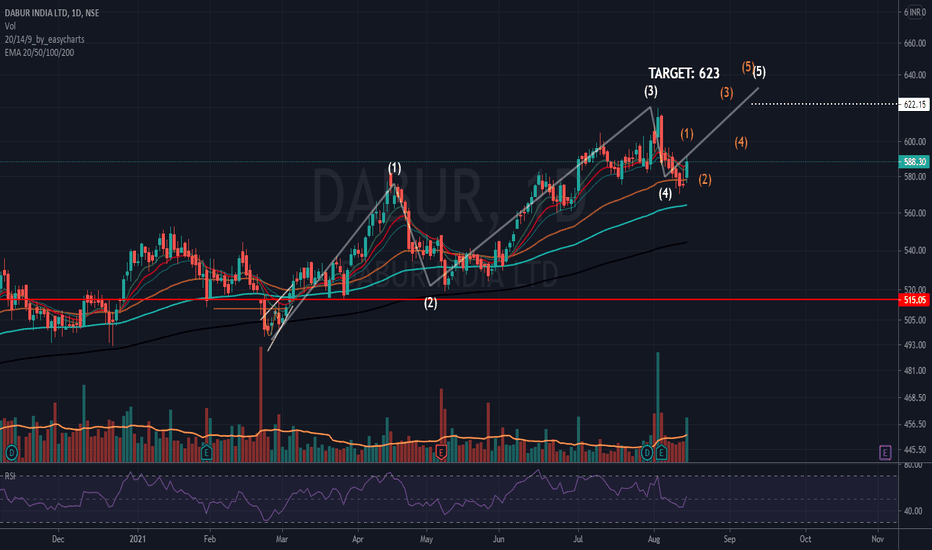The image size is (932, 550).
Task: Click the Sep label on time axis
Action: [x=729, y=539]
